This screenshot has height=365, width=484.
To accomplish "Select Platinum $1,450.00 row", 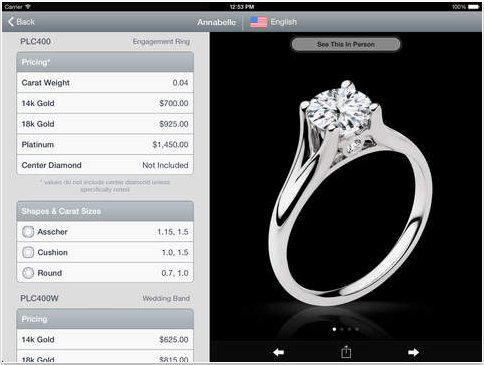I will point(105,145).
